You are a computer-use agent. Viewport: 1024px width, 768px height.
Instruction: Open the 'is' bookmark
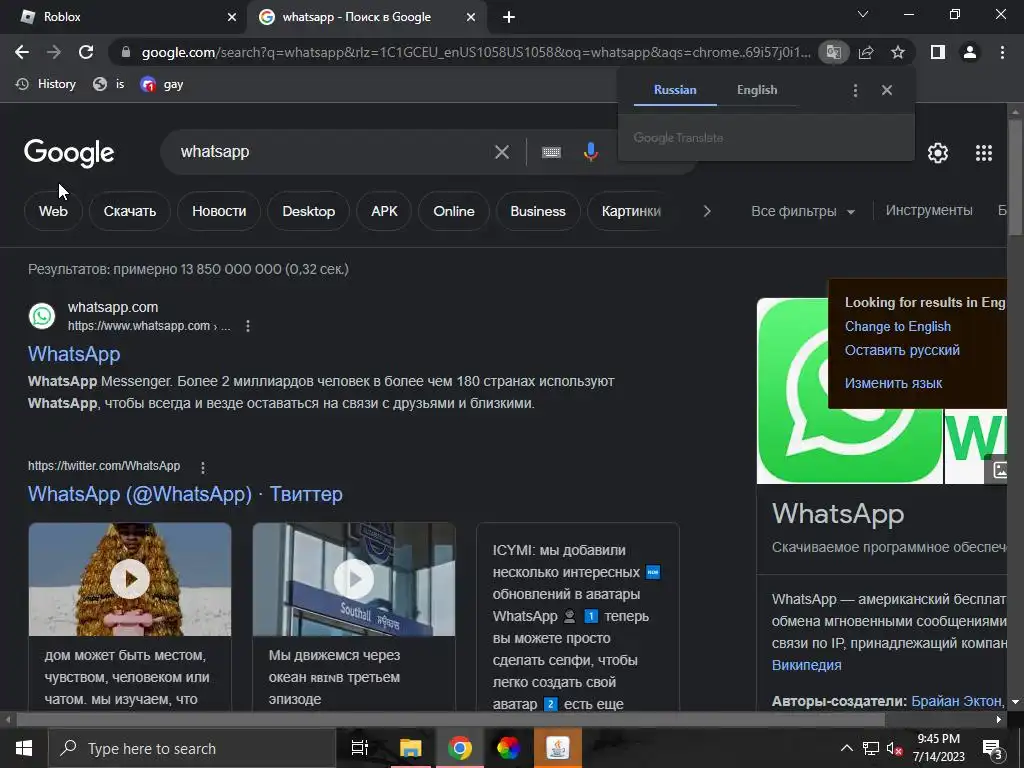(x=108, y=84)
